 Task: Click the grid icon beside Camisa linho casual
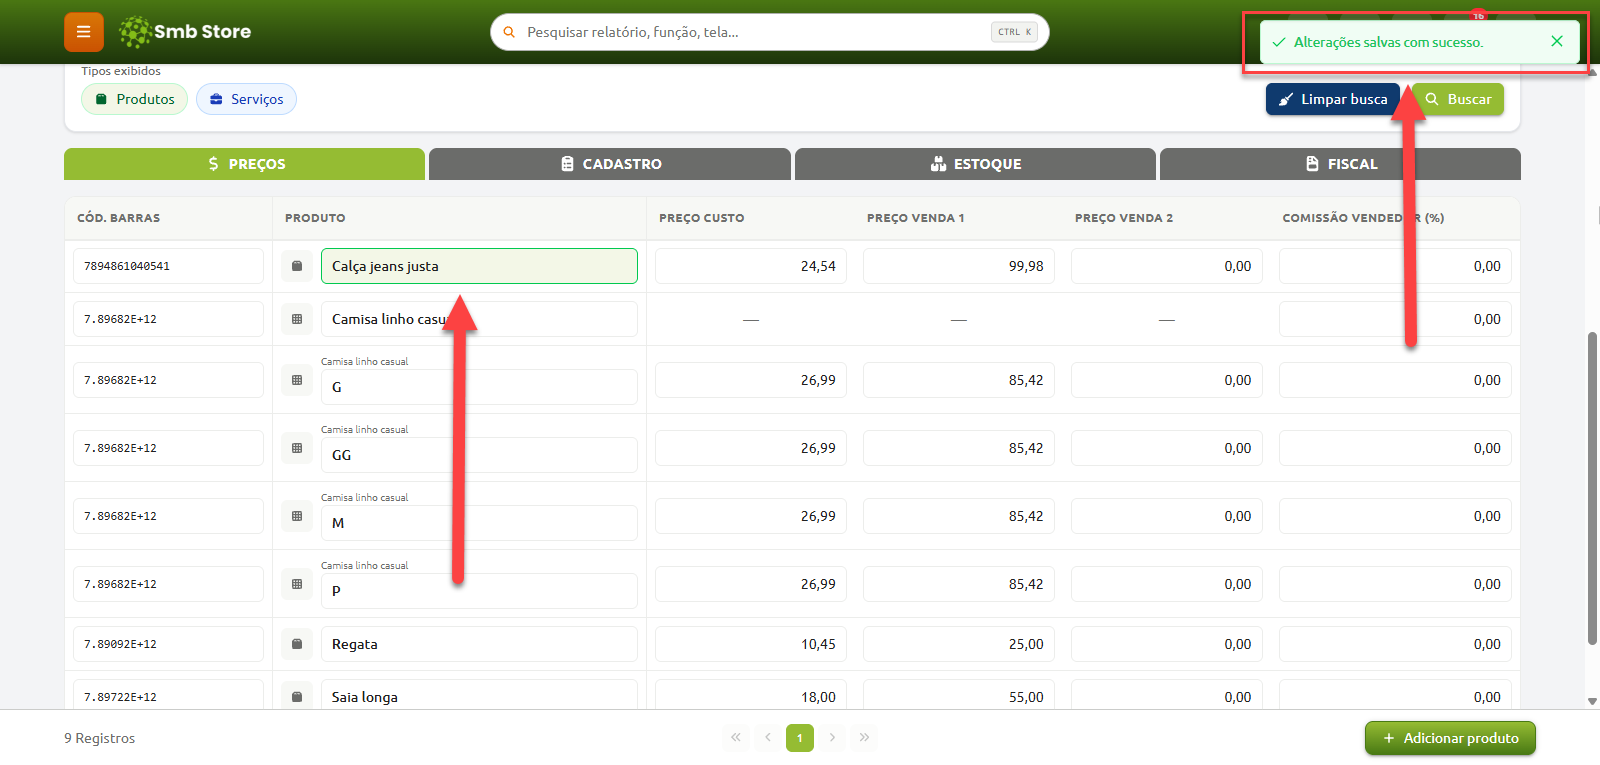click(297, 319)
